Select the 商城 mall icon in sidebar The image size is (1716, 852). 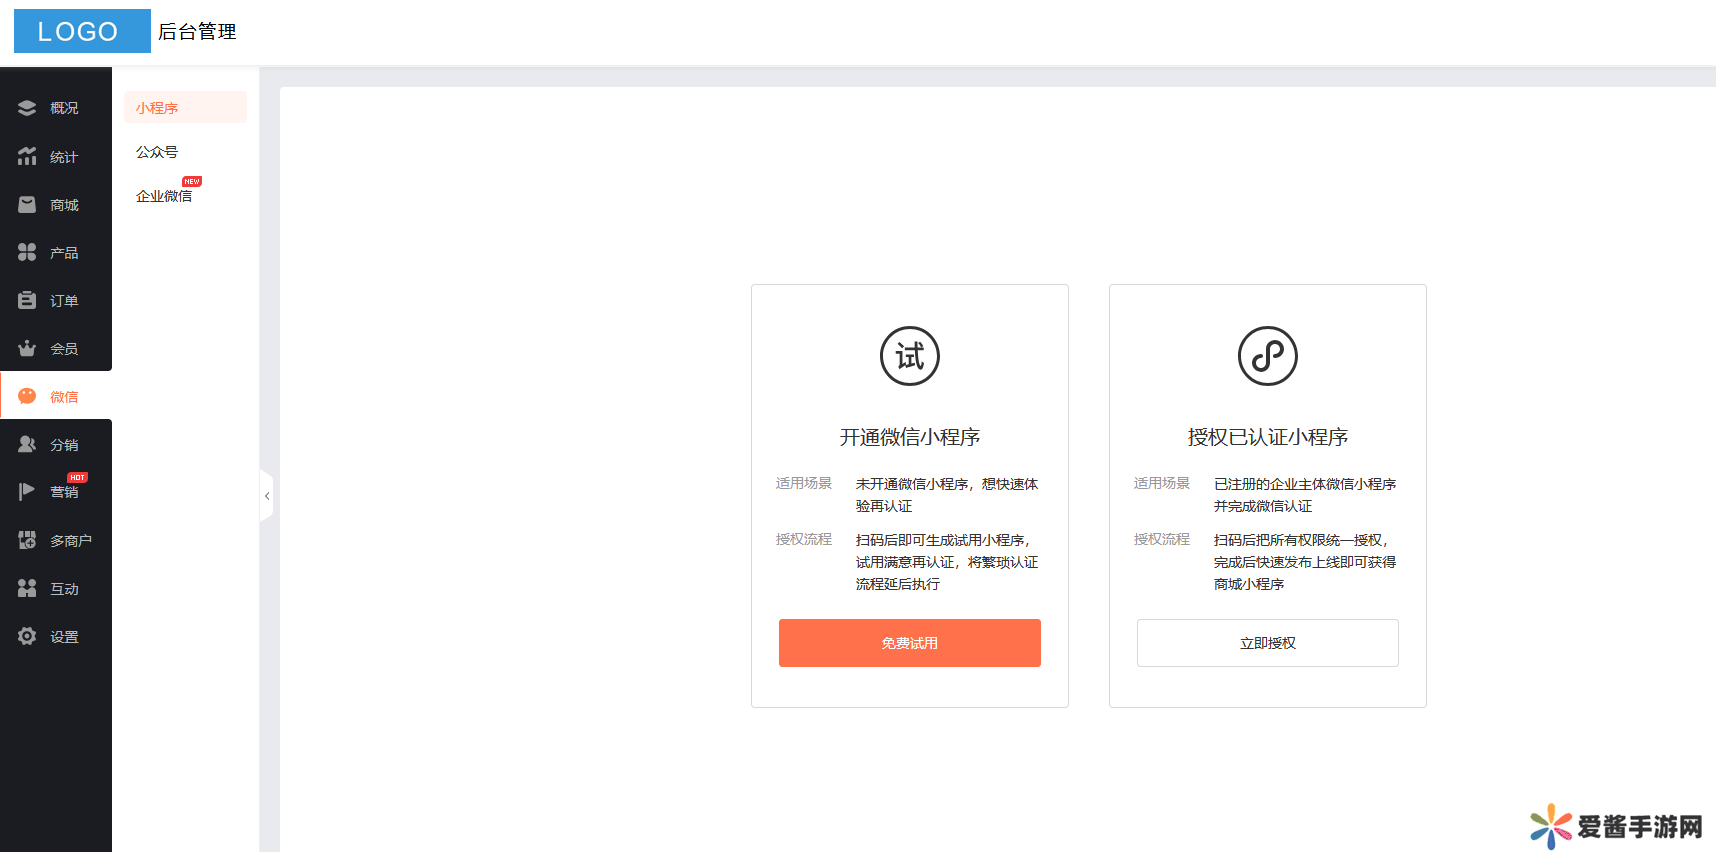[x=27, y=204]
